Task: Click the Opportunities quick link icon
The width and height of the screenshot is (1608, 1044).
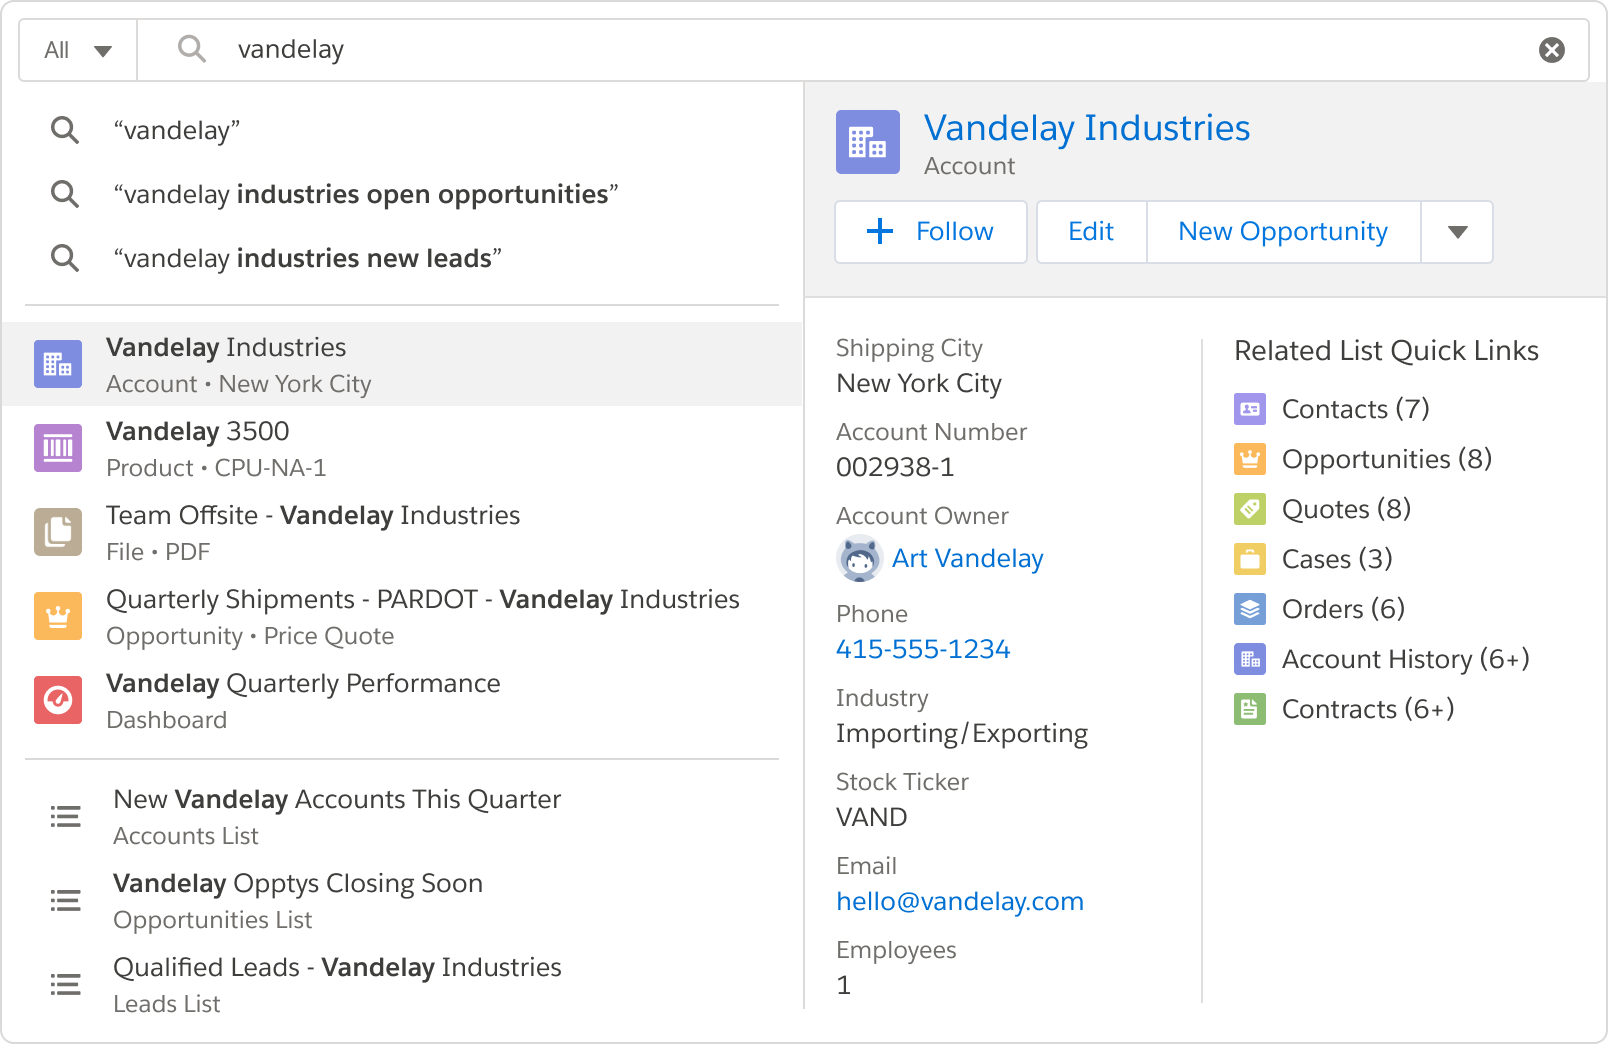Action: 1250,459
